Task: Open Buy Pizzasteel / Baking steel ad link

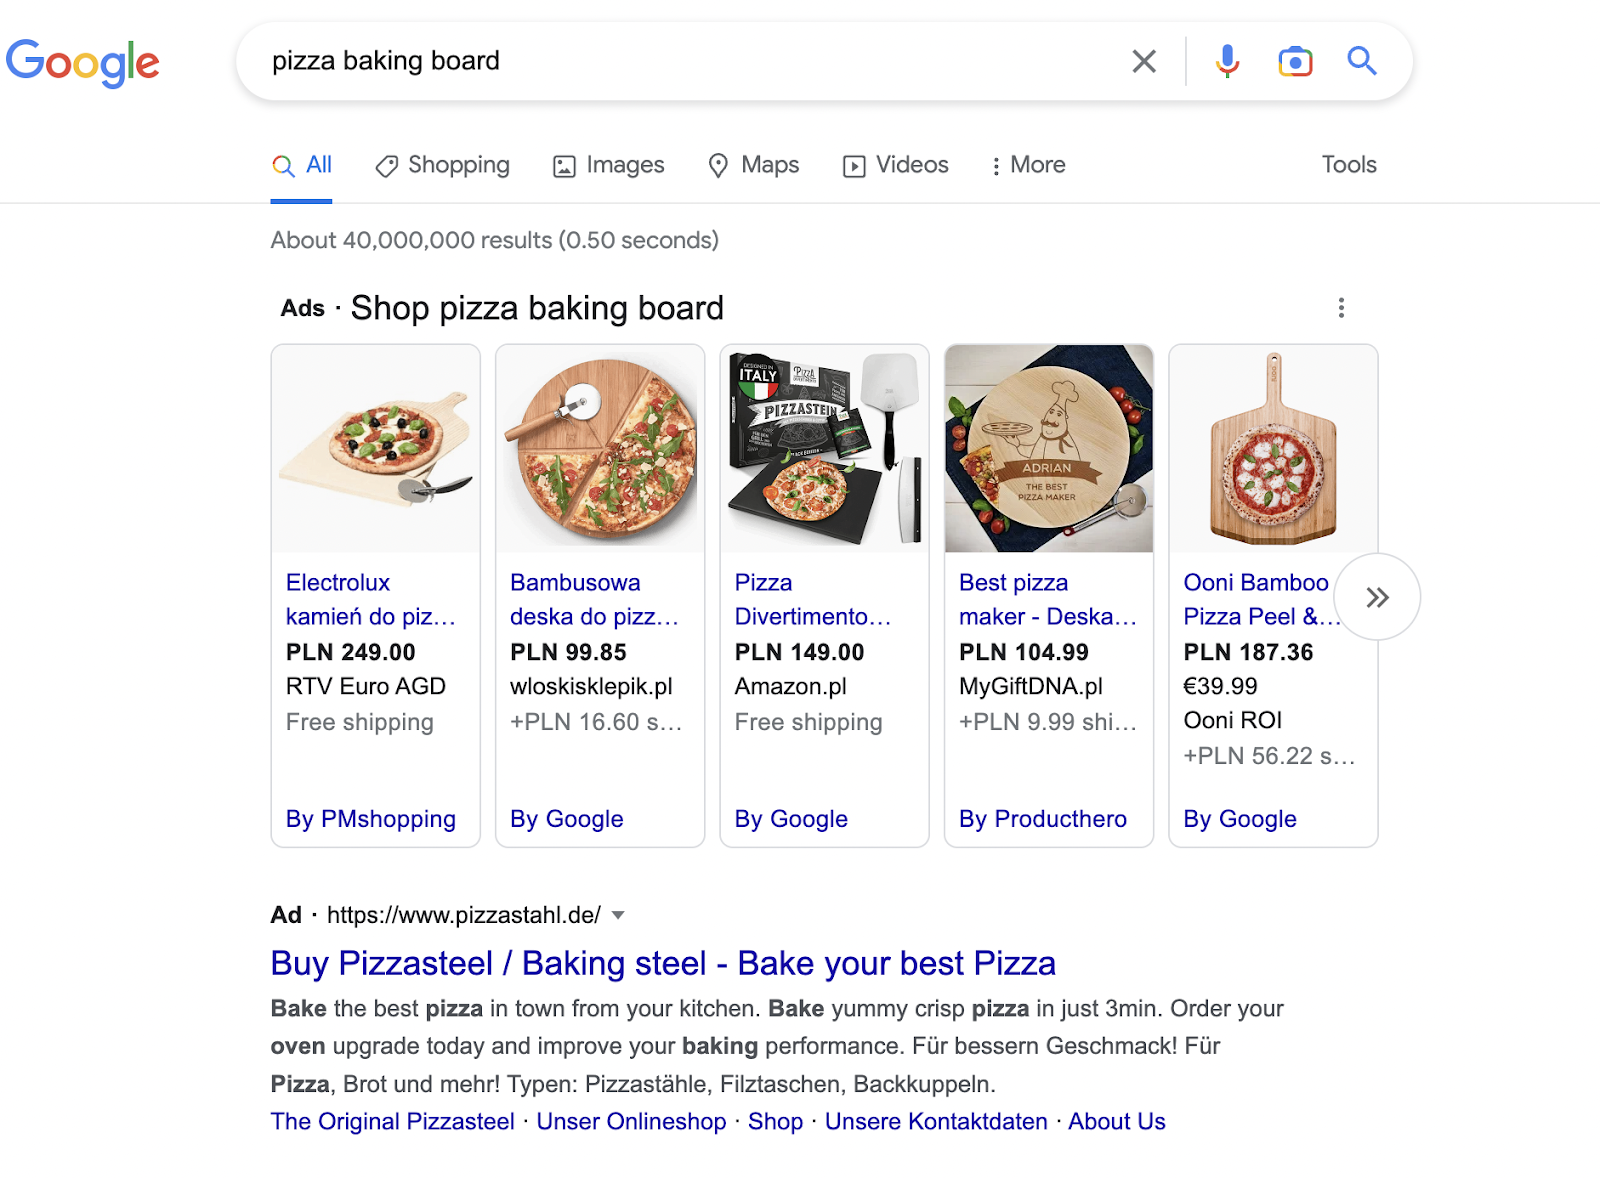Action: [663, 963]
